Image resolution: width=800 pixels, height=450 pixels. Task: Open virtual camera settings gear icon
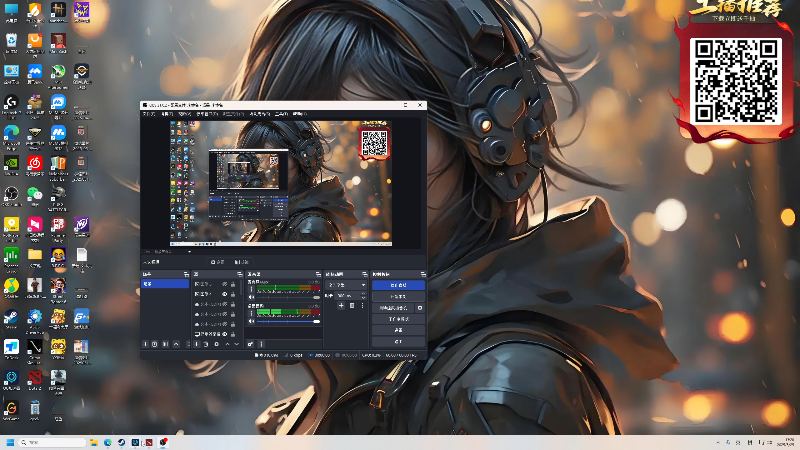click(x=420, y=308)
